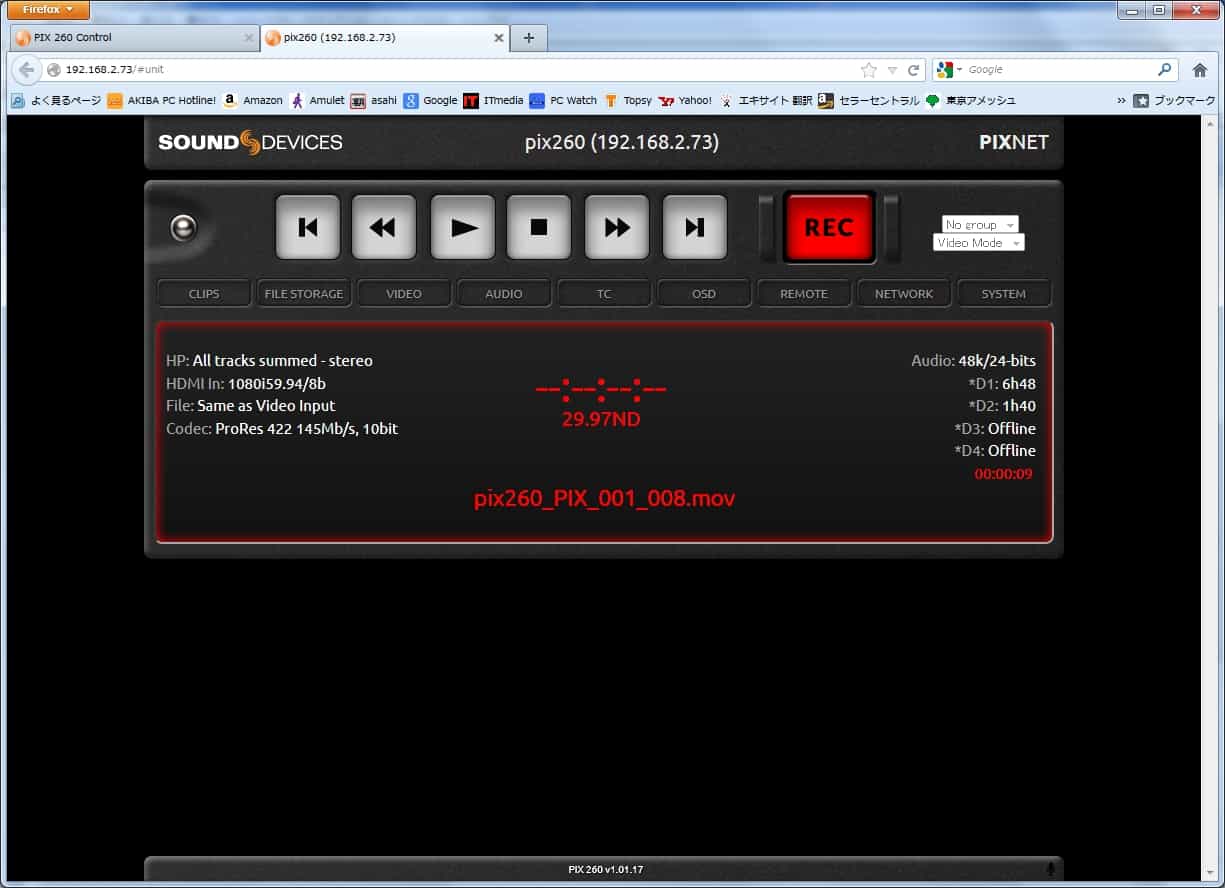The image size is (1225, 888).
Task: Open the Amulet bookmark
Action: click(x=317, y=100)
